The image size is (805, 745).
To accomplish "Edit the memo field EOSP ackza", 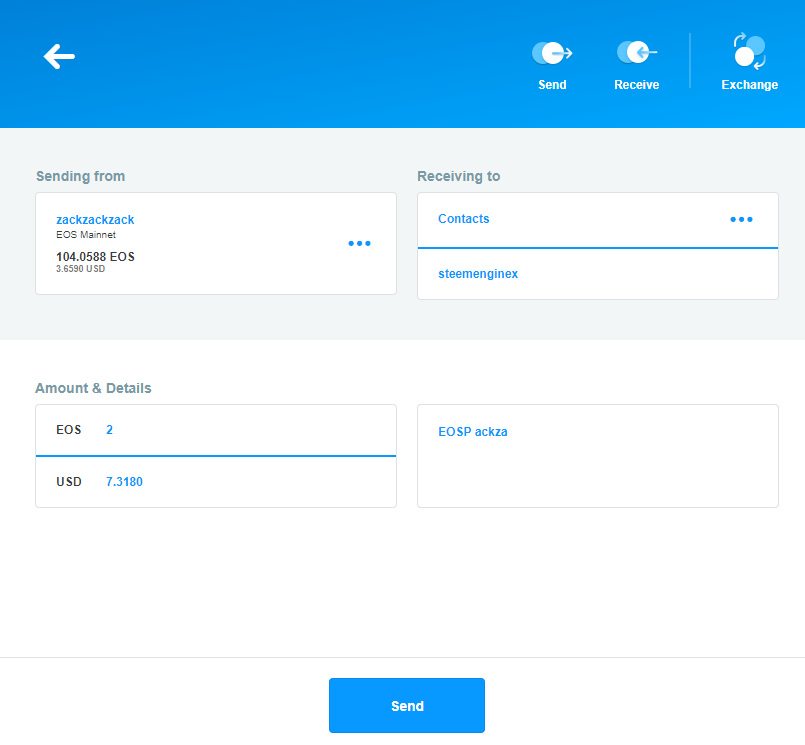I will pyautogui.click(x=598, y=456).
